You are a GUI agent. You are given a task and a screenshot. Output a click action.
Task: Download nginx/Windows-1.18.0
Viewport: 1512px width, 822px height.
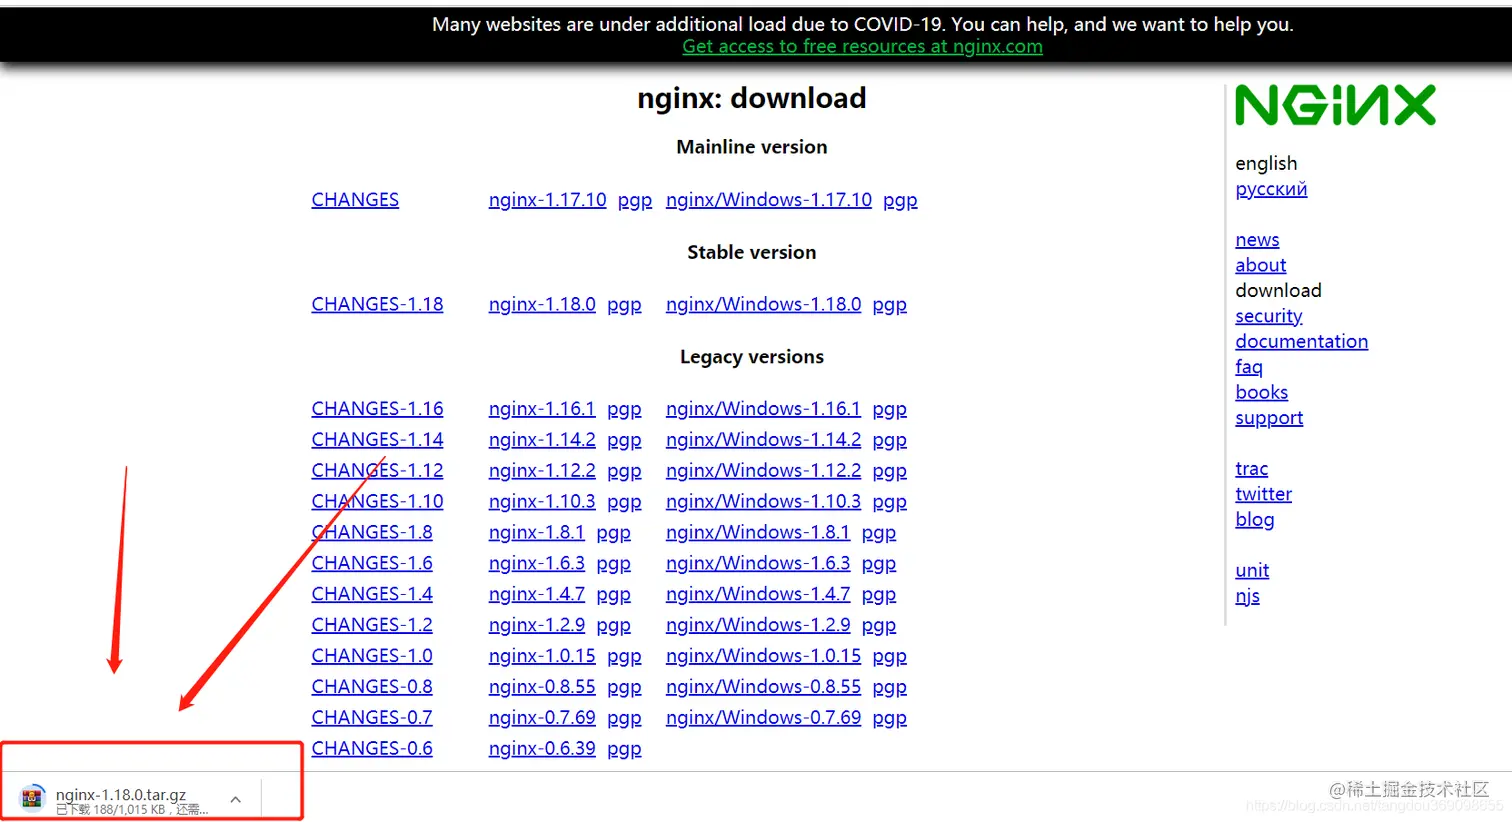click(763, 304)
